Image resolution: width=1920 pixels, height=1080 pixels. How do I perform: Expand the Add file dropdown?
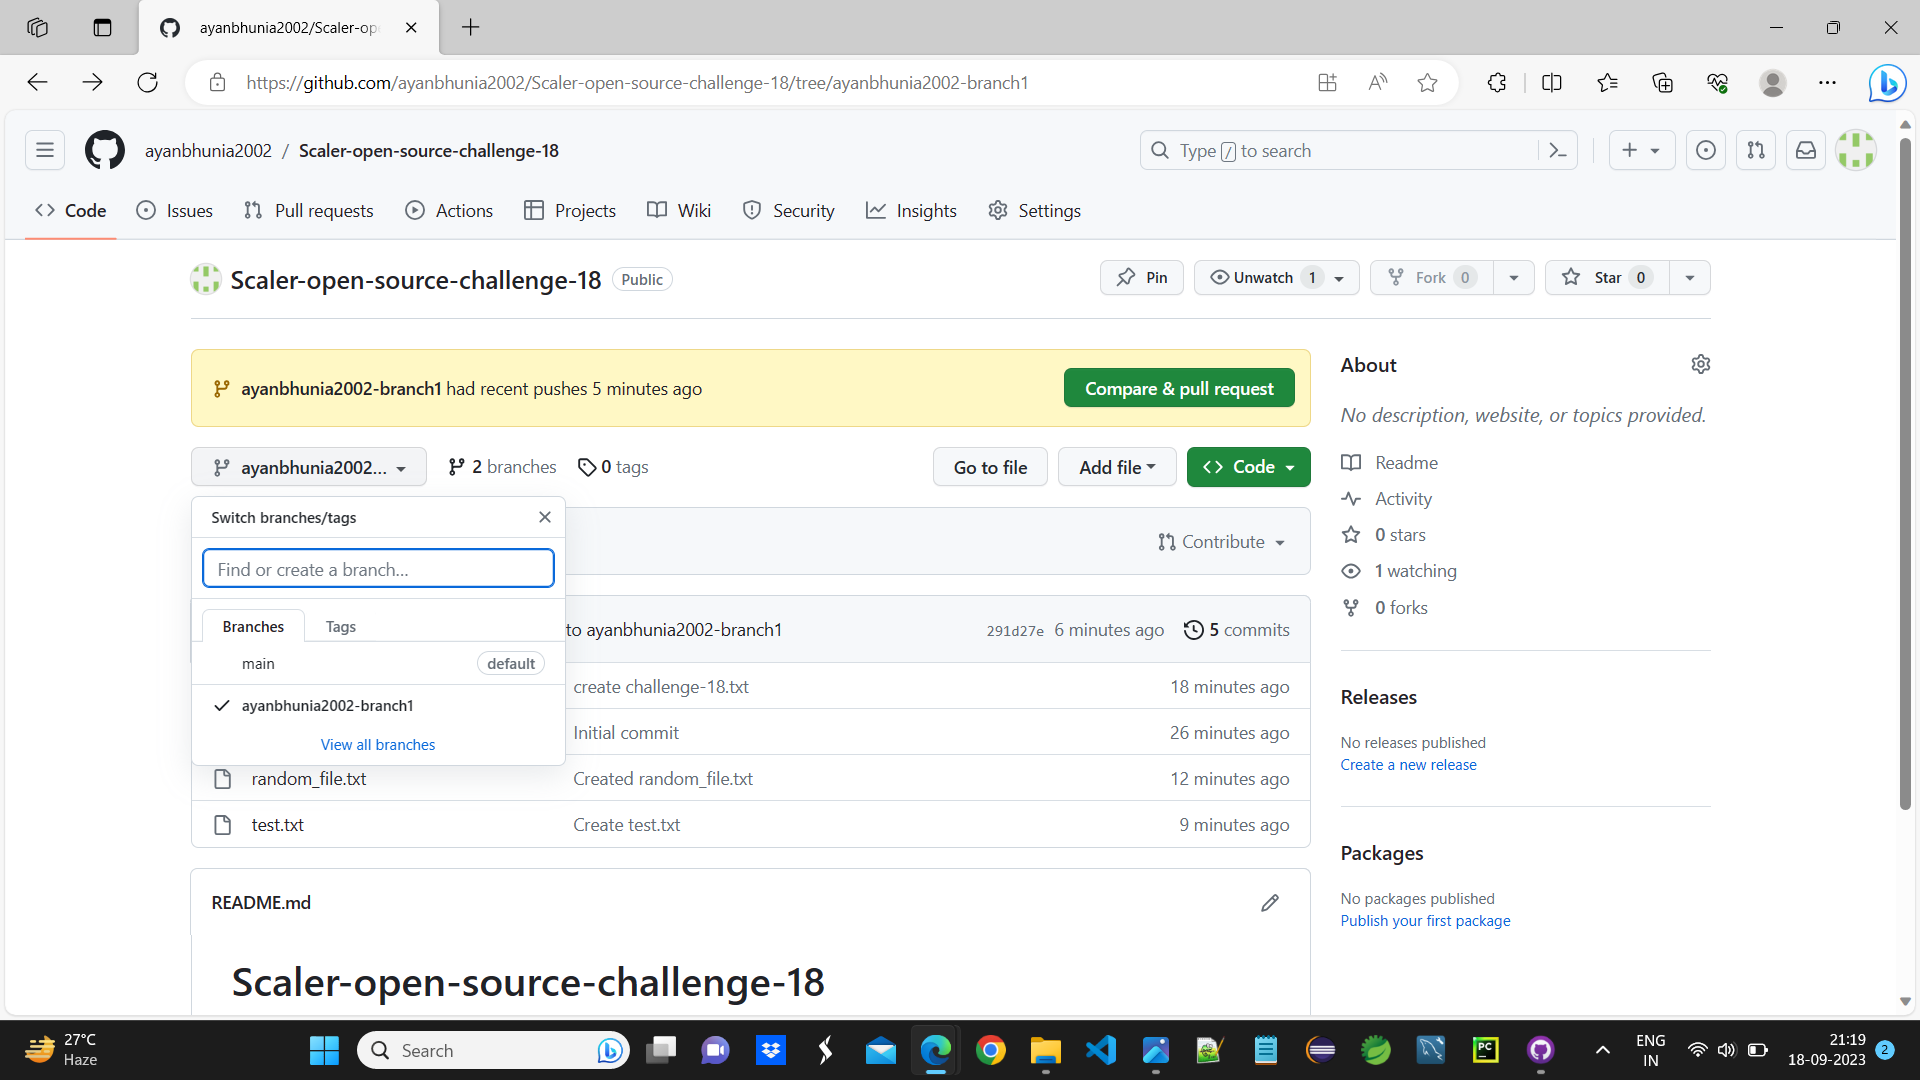pyautogui.click(x=1116, y=467)
